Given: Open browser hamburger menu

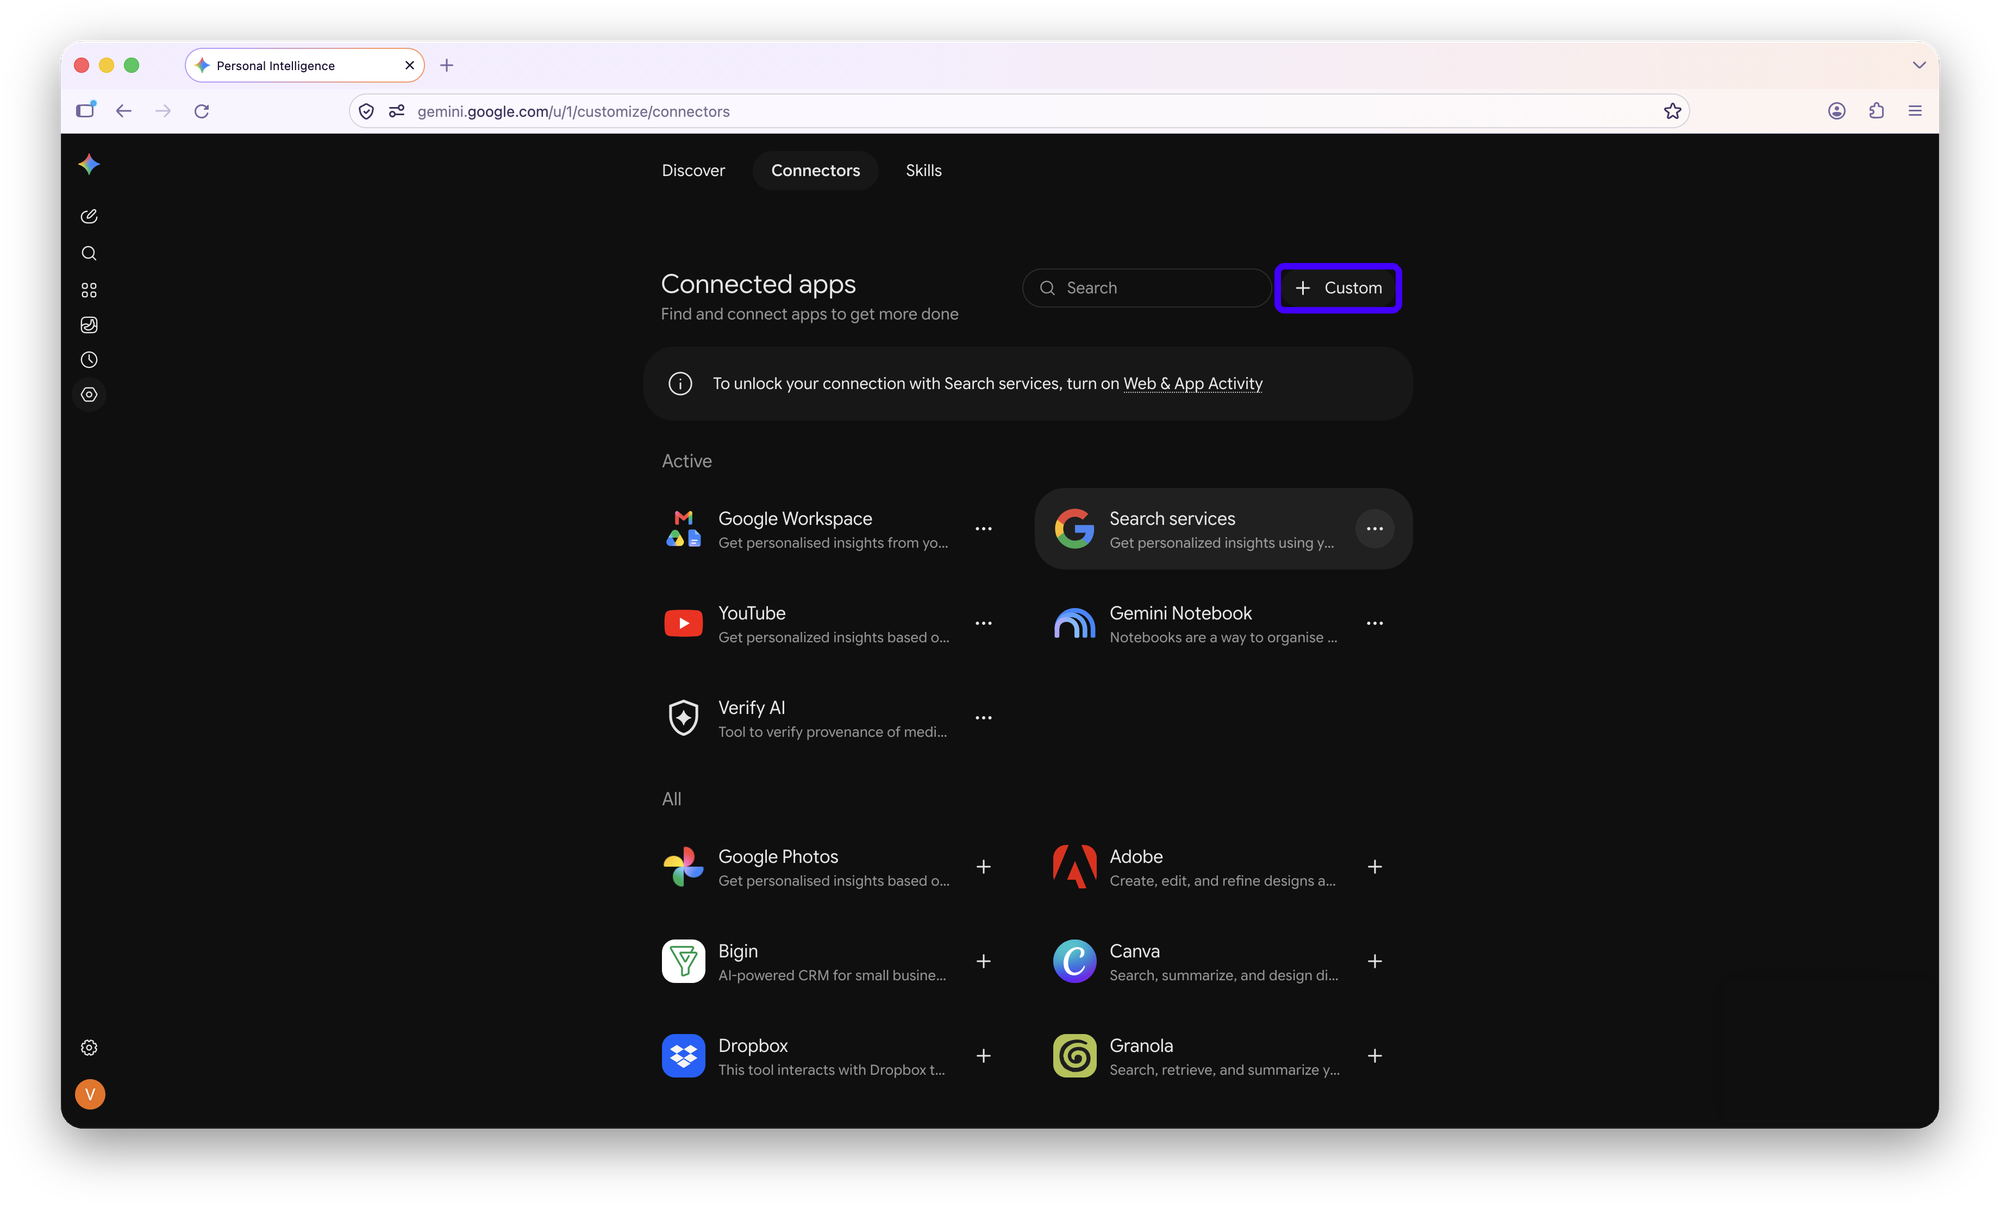Looking at the screenshot, I should coord(1915,111).
